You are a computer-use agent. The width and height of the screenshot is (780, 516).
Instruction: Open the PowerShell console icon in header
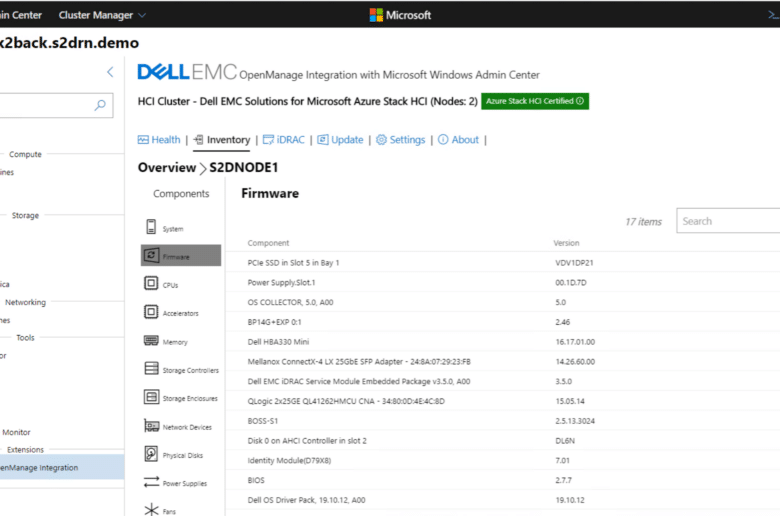click(x=774, y=15)
